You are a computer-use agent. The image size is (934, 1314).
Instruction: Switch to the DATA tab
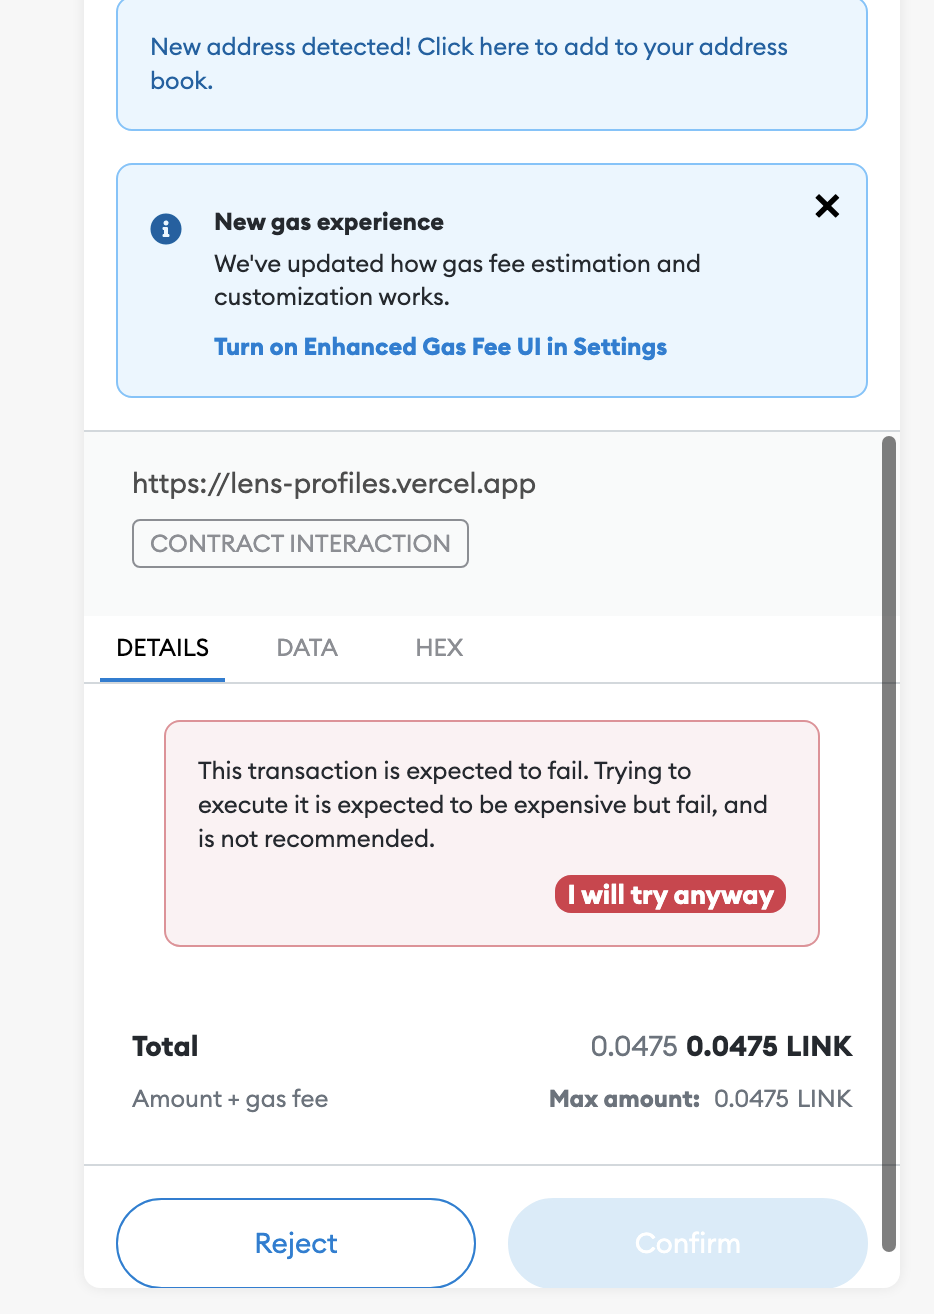click(x=306, y=648)
